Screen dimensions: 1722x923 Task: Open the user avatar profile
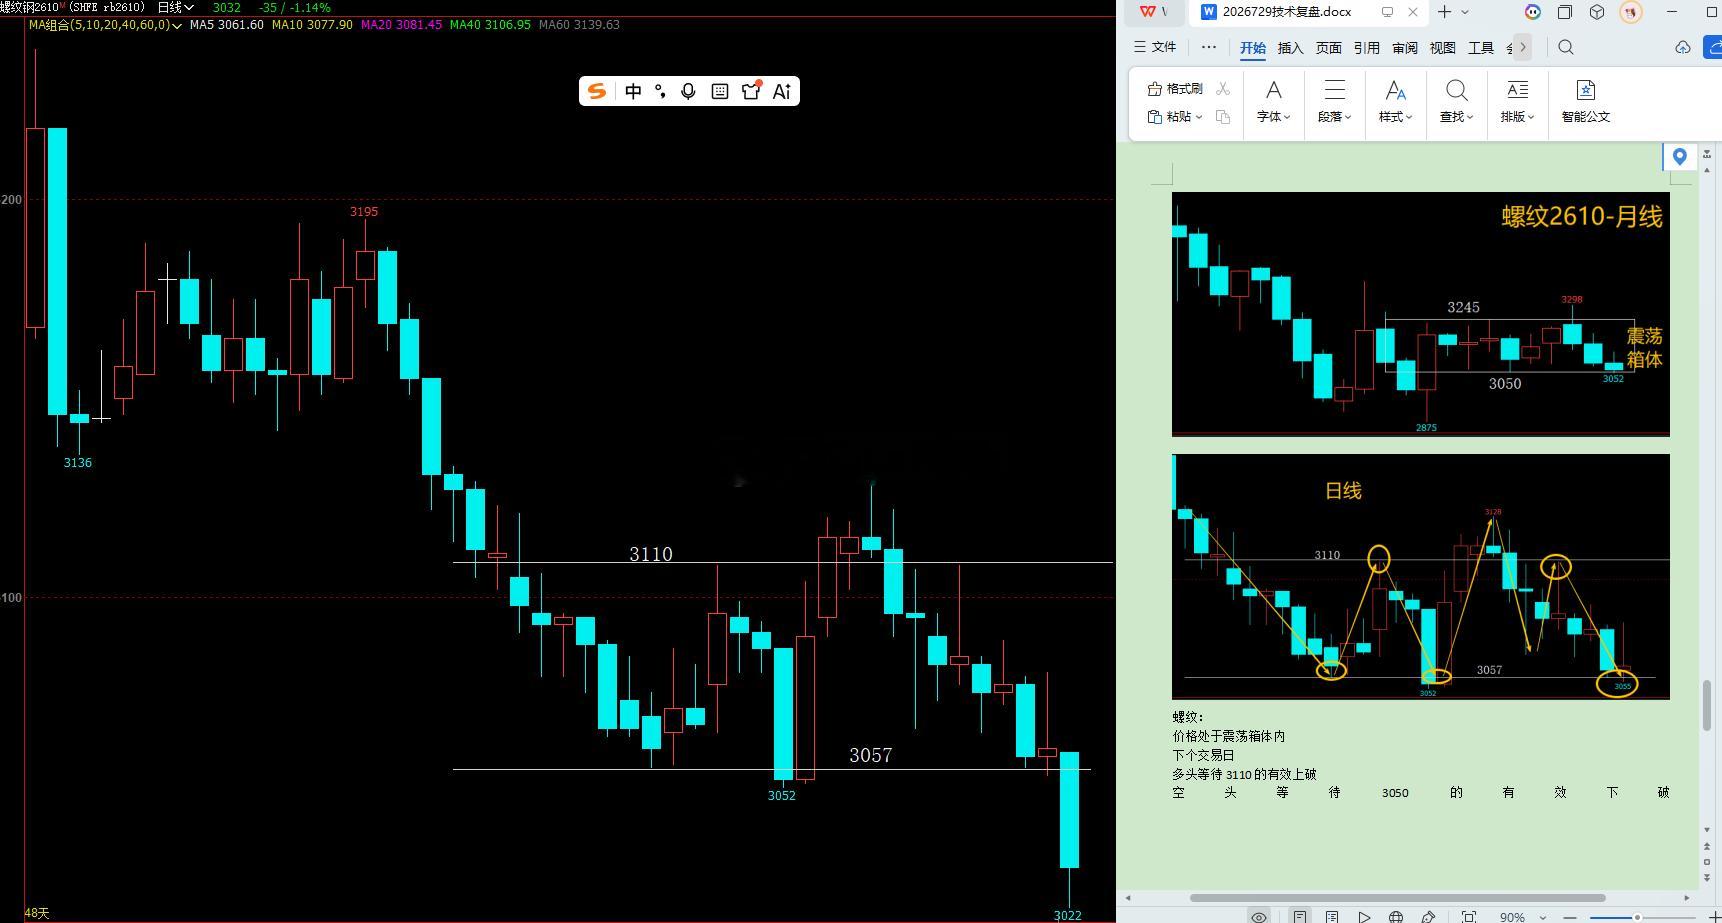pyautogui.click(x=1631, y=12)
